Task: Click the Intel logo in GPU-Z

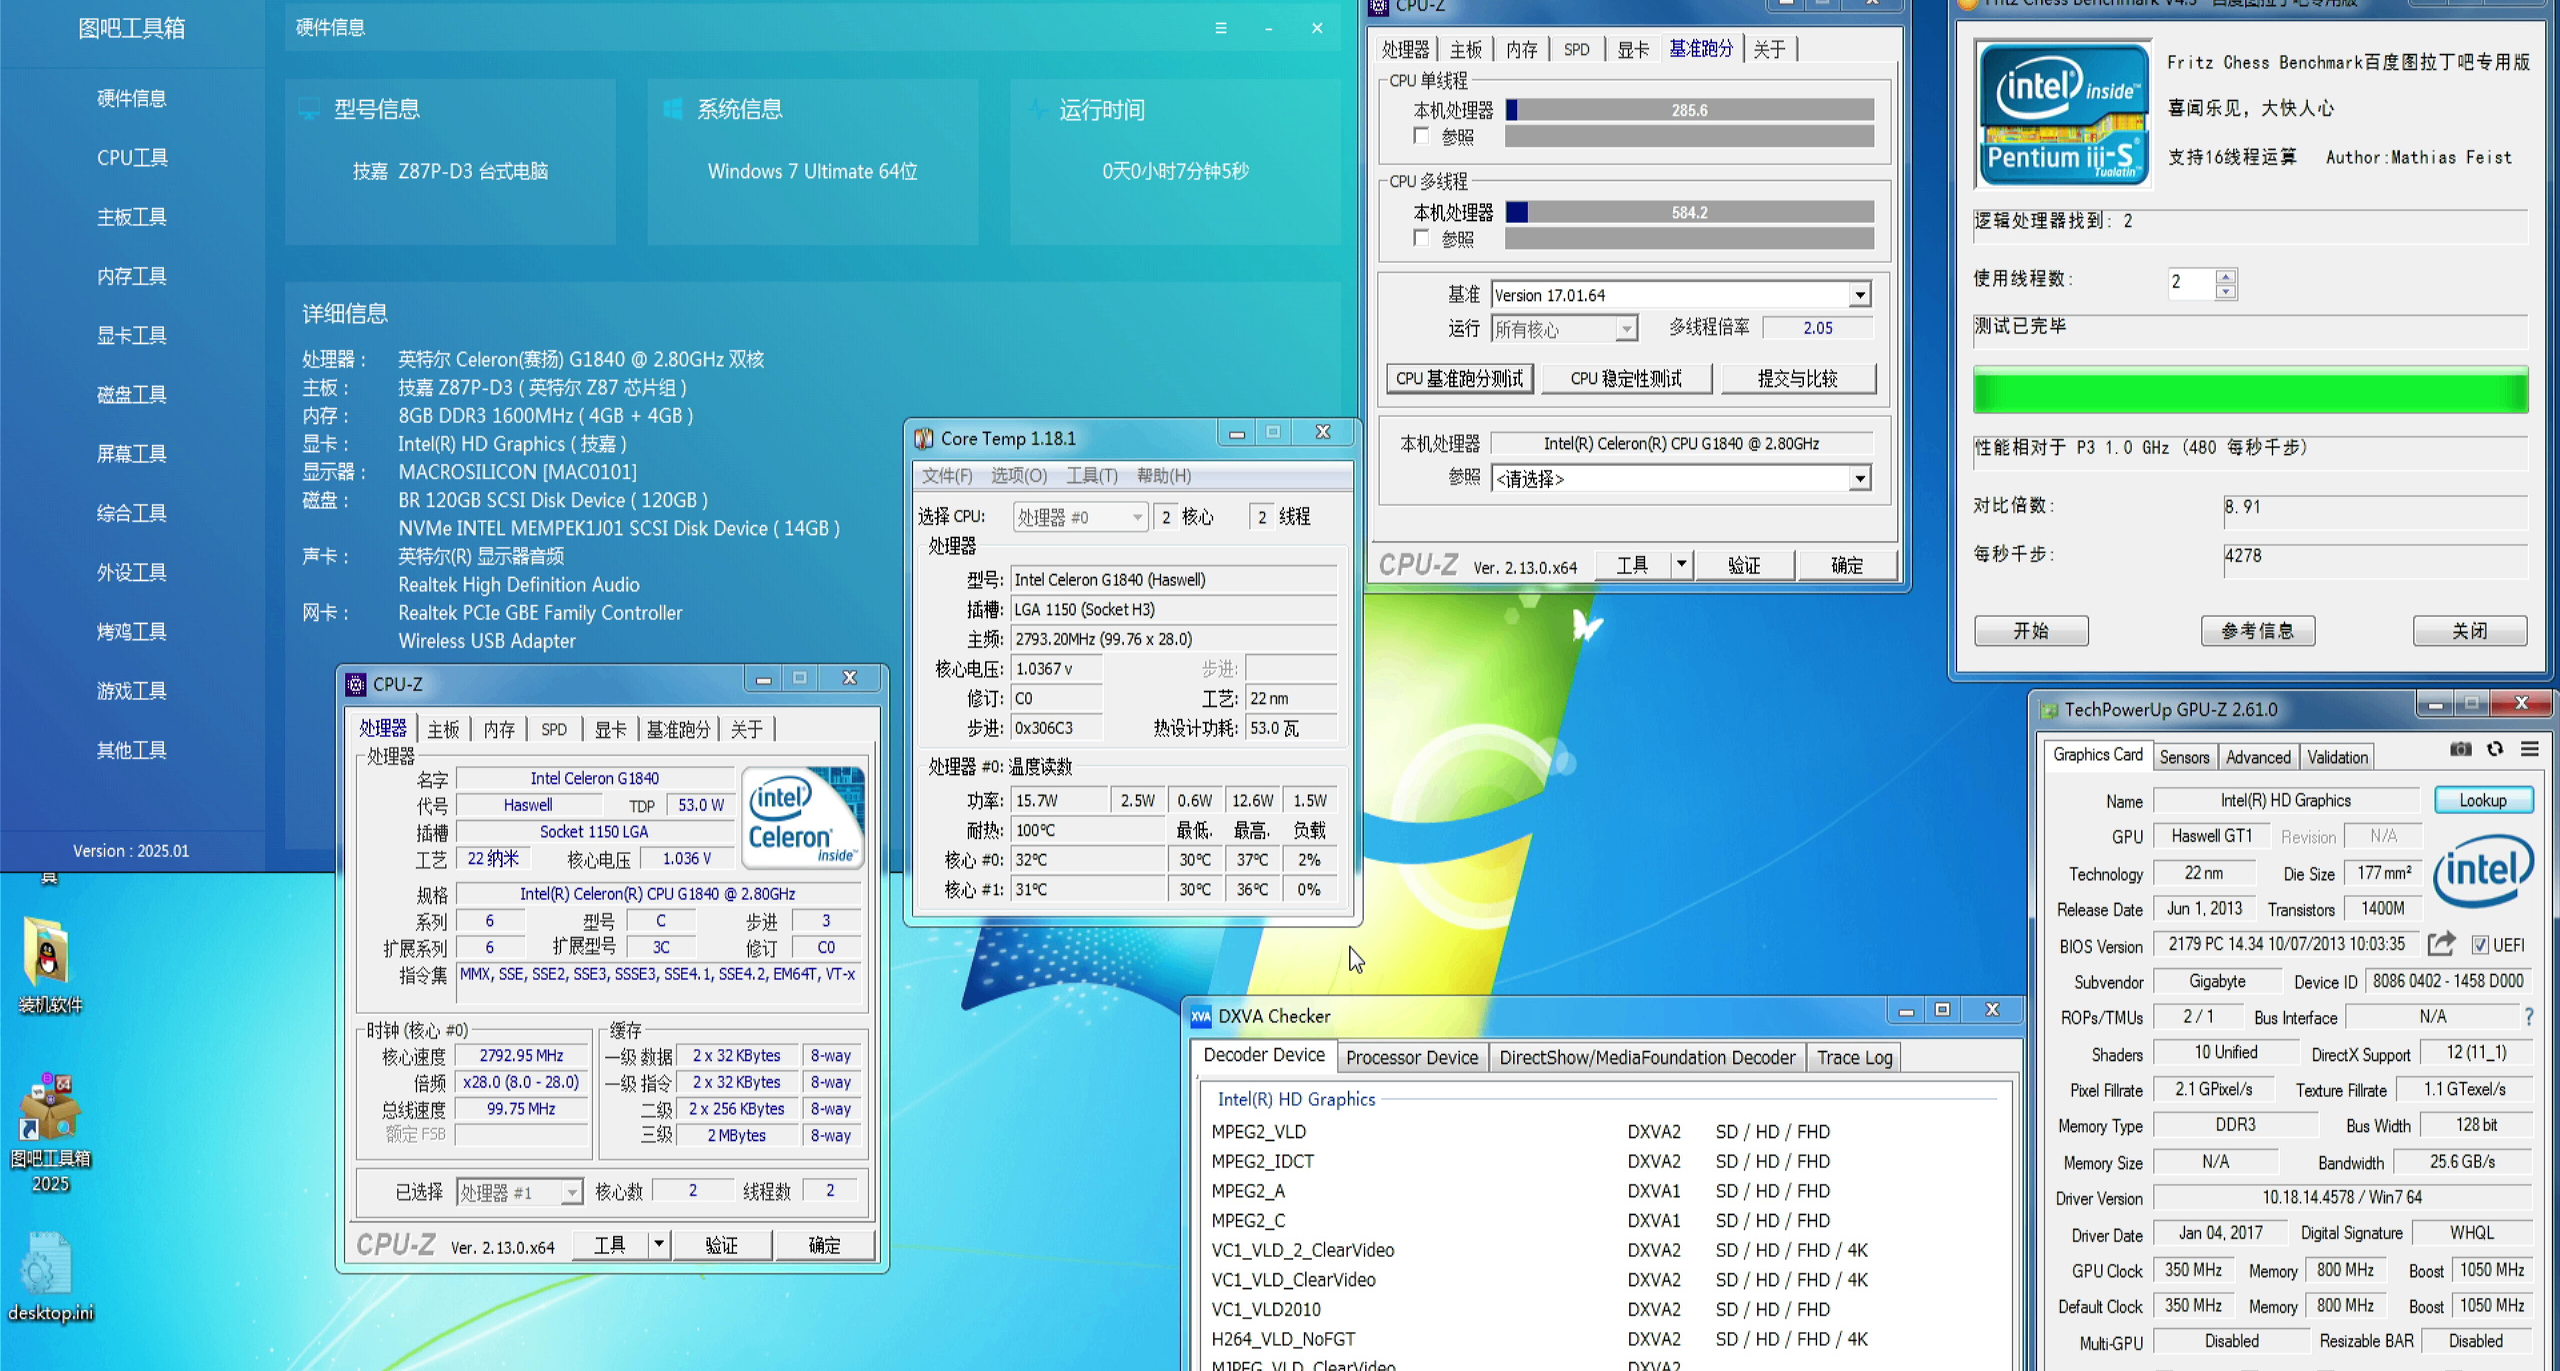Action: coord(2484,871)
